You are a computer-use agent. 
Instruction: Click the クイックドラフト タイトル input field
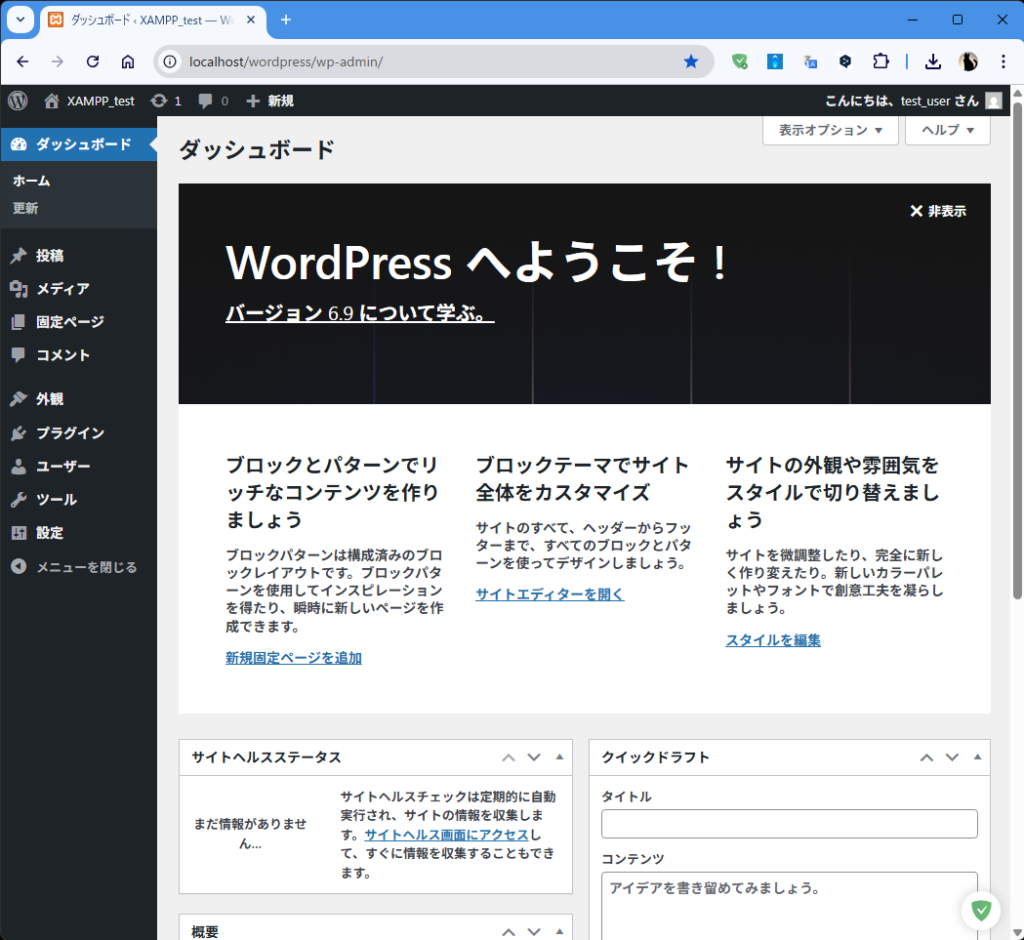pos(788,824)
